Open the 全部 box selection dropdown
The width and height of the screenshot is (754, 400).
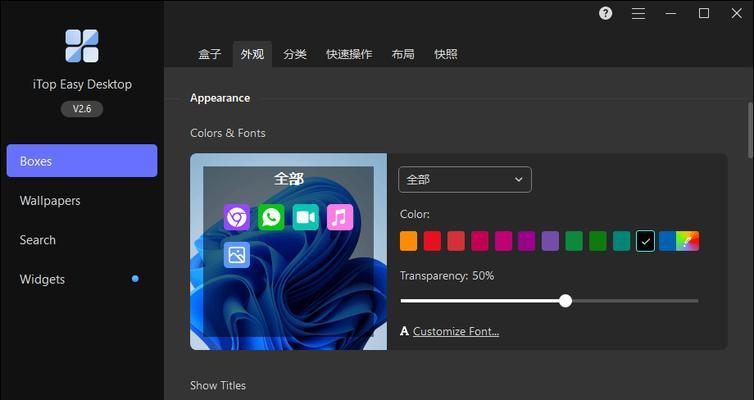(x=465, y=179)
